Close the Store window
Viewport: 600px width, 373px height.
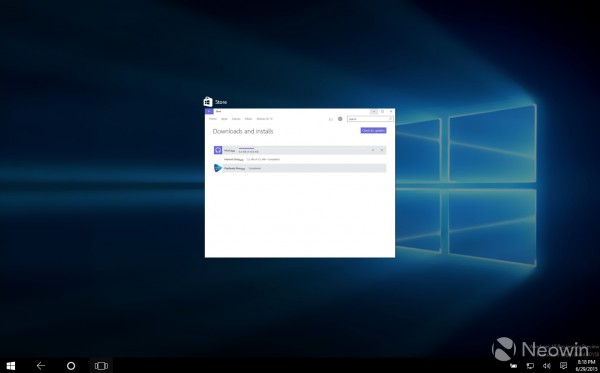[x=391, y=111]
